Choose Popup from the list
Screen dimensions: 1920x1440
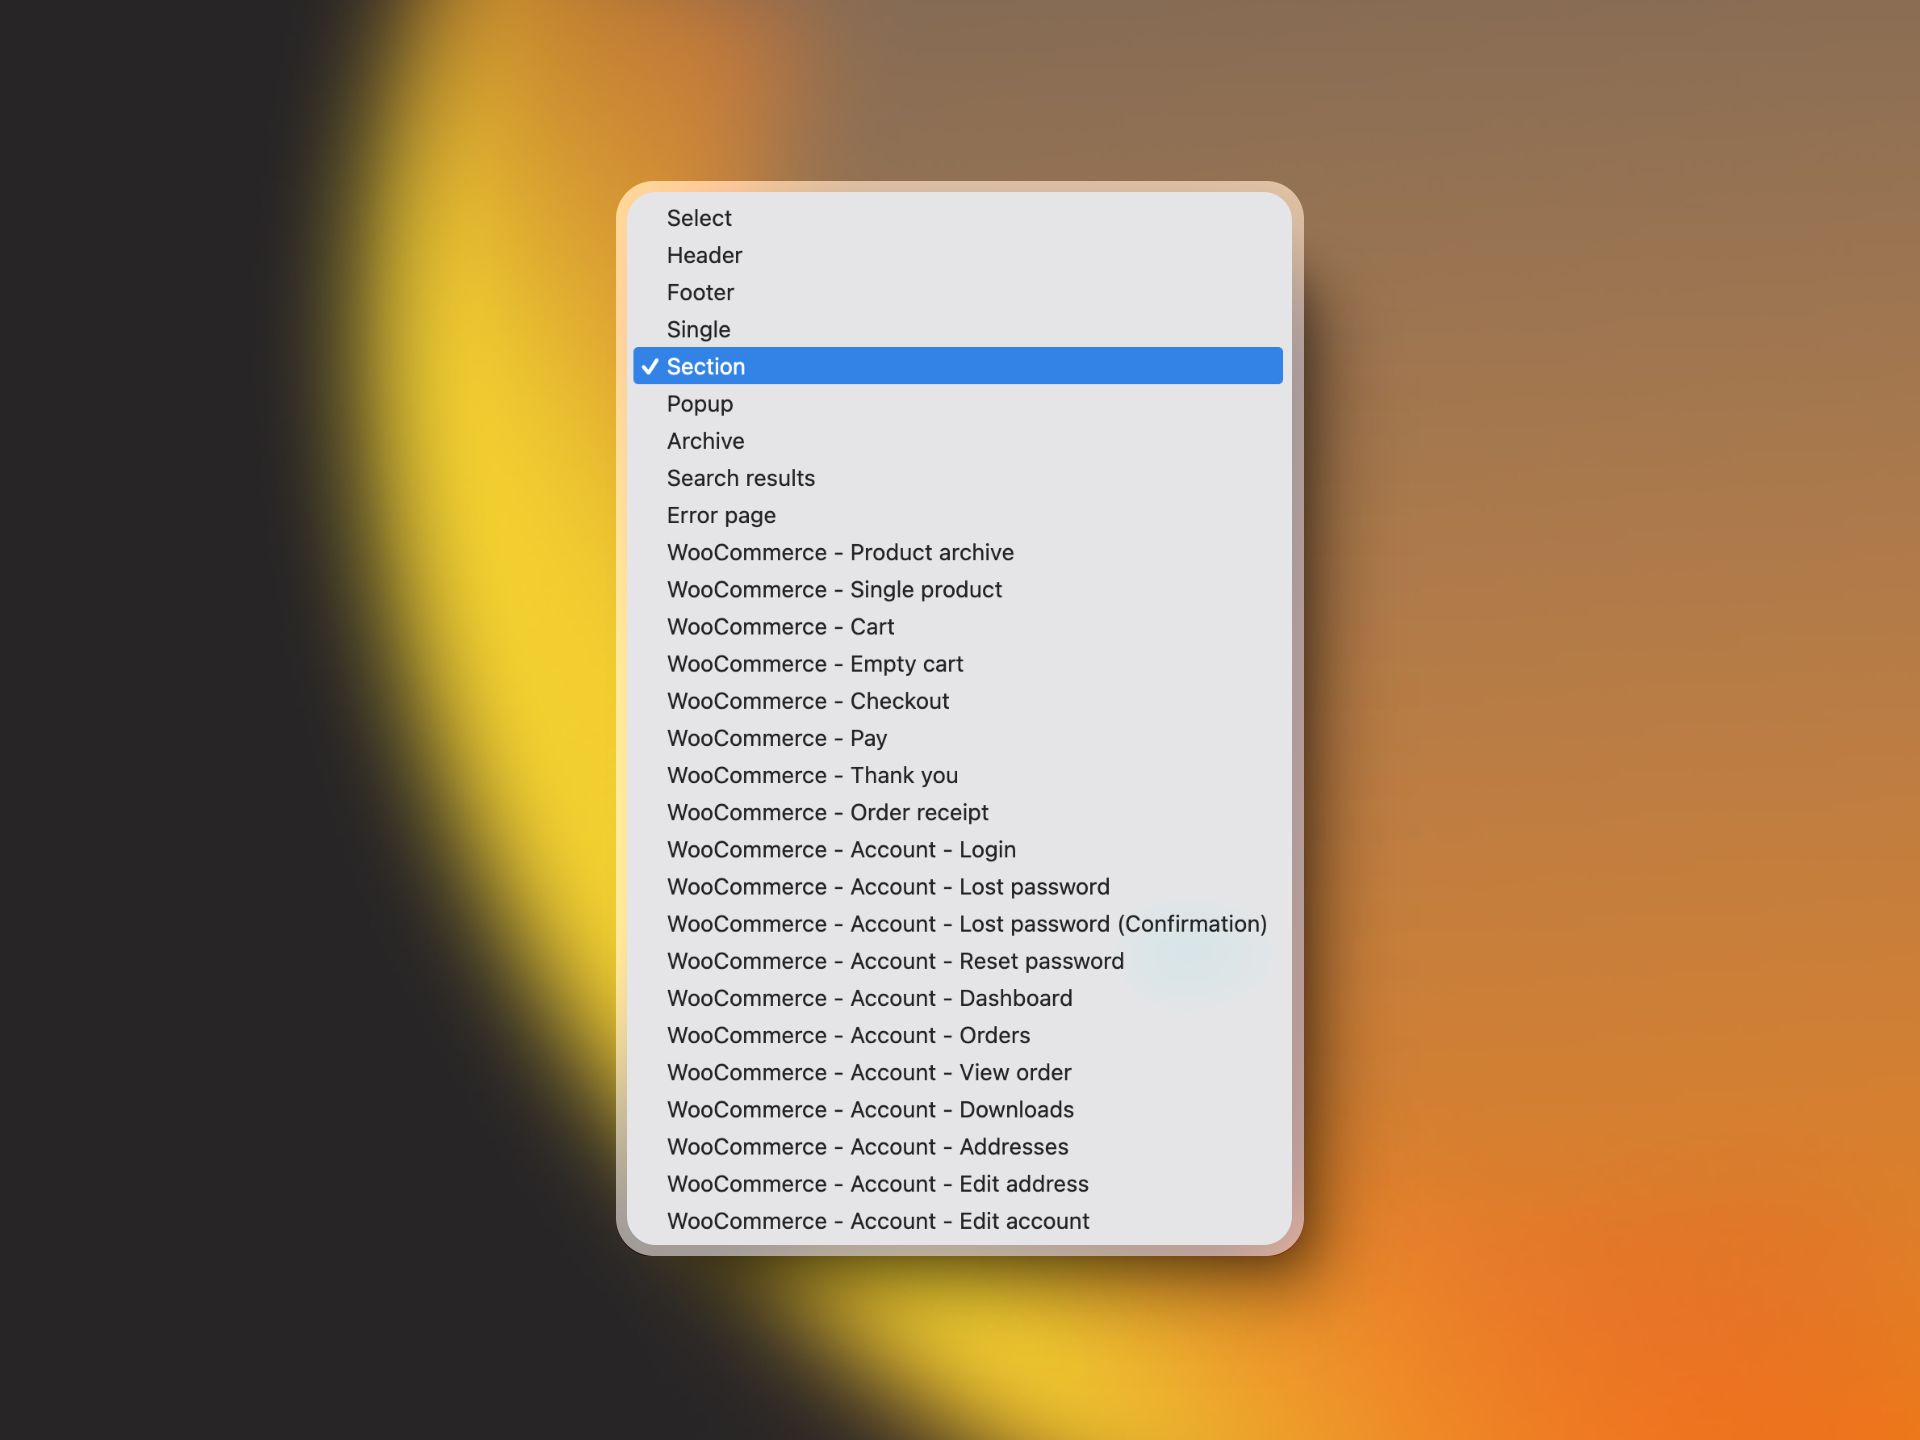click(958, 404)
